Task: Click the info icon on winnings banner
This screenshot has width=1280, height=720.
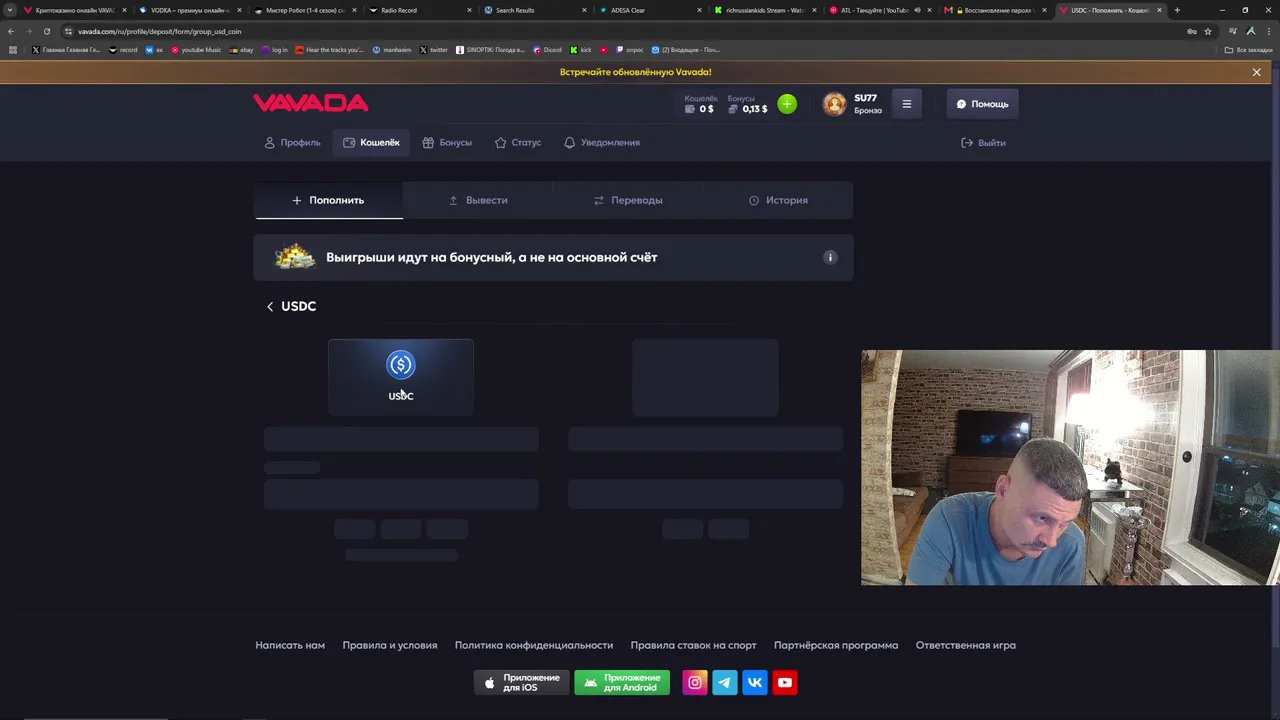Action: click(x=830, y=257)
